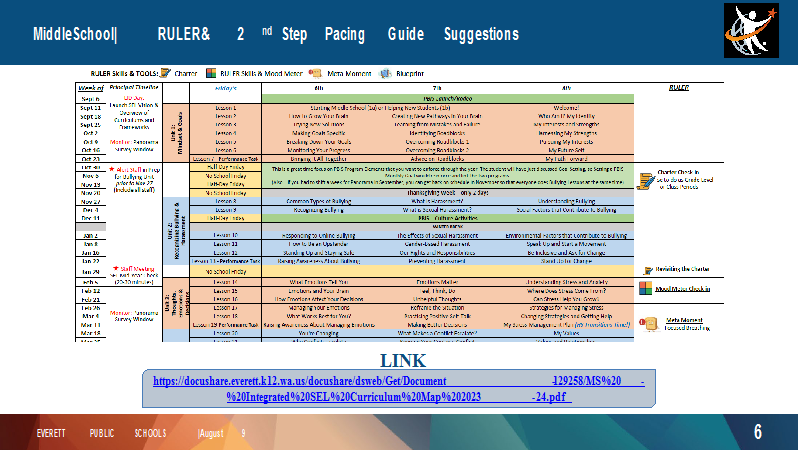The width and height of the screenshot is (800, 450).
Task: Click the LINK heading above the URL
Action: [403, 361]
